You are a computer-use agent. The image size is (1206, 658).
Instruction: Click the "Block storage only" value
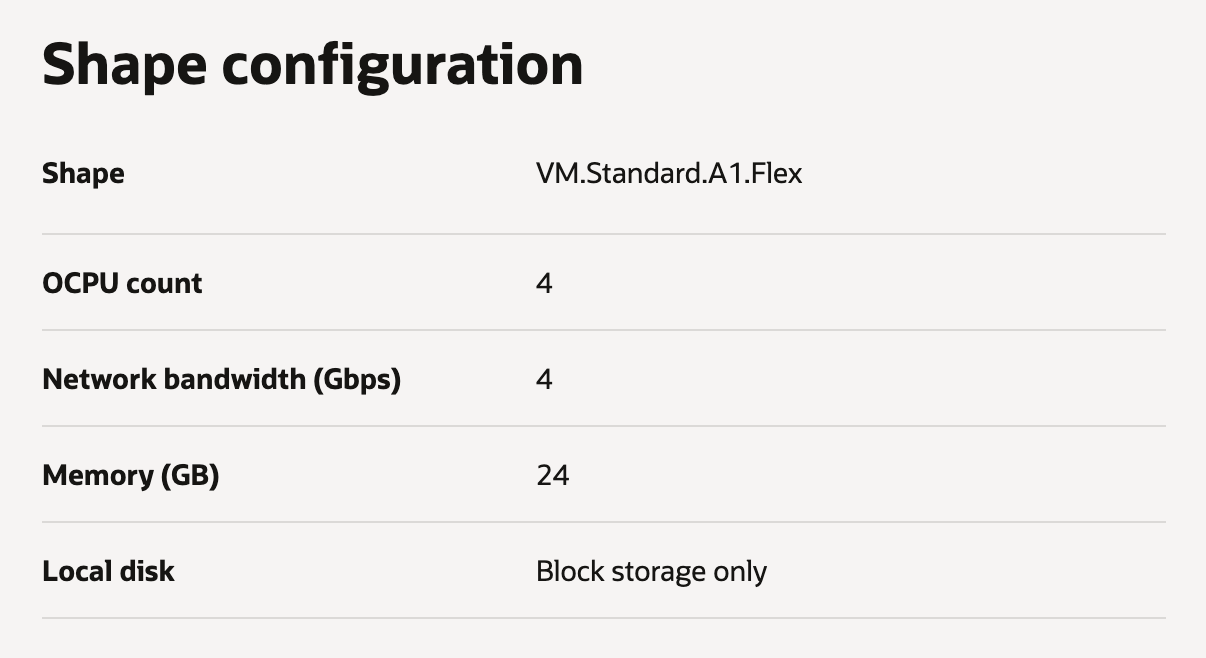[x=651, y=572]
